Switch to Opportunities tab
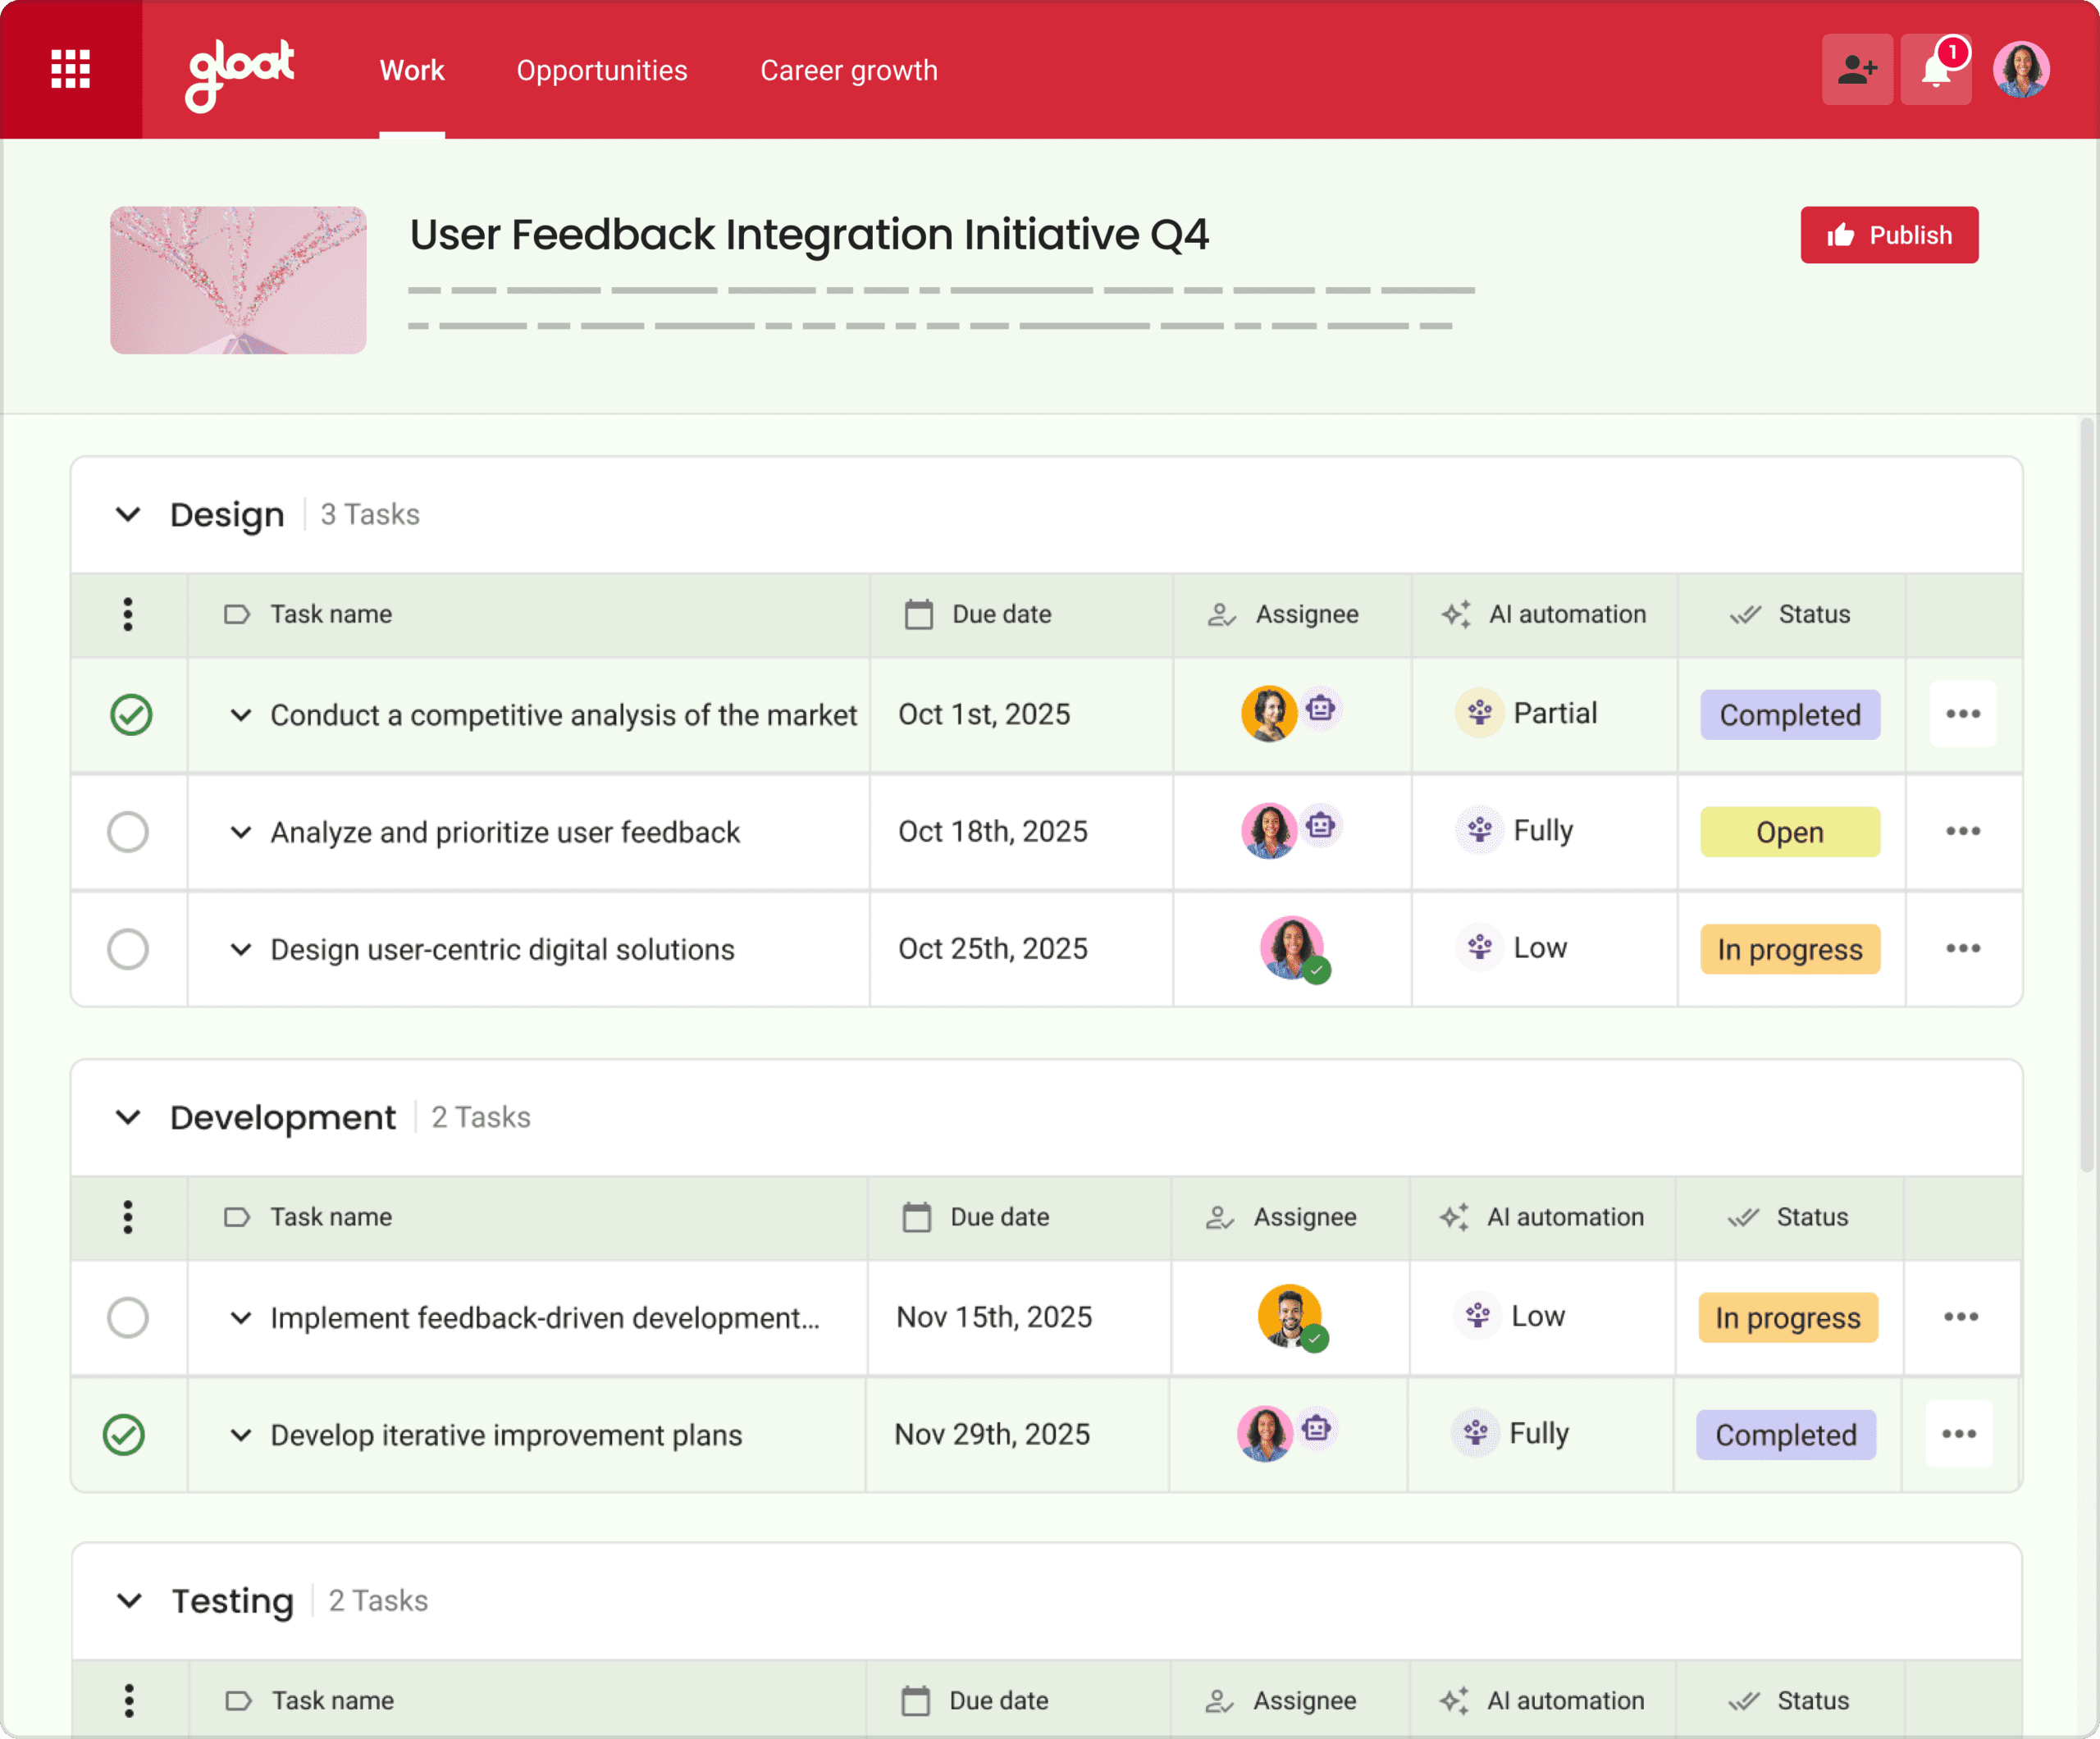Screen dimensions: 2100x1739 click(x=601, y=70)
